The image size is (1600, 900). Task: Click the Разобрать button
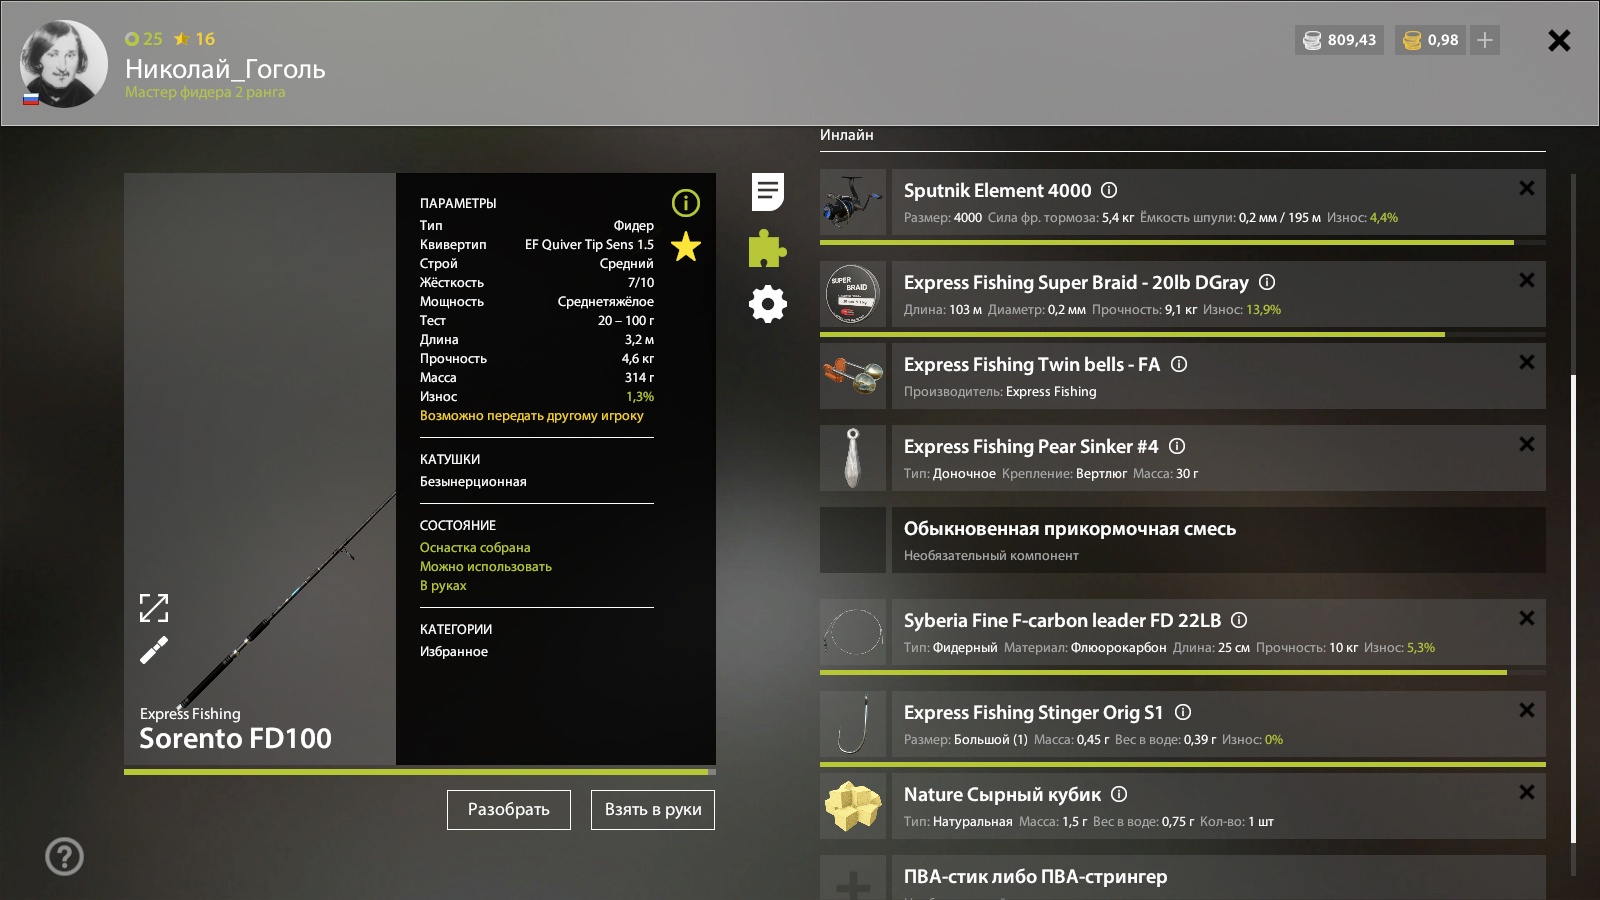pyautogui.click(x=509, y=810)
